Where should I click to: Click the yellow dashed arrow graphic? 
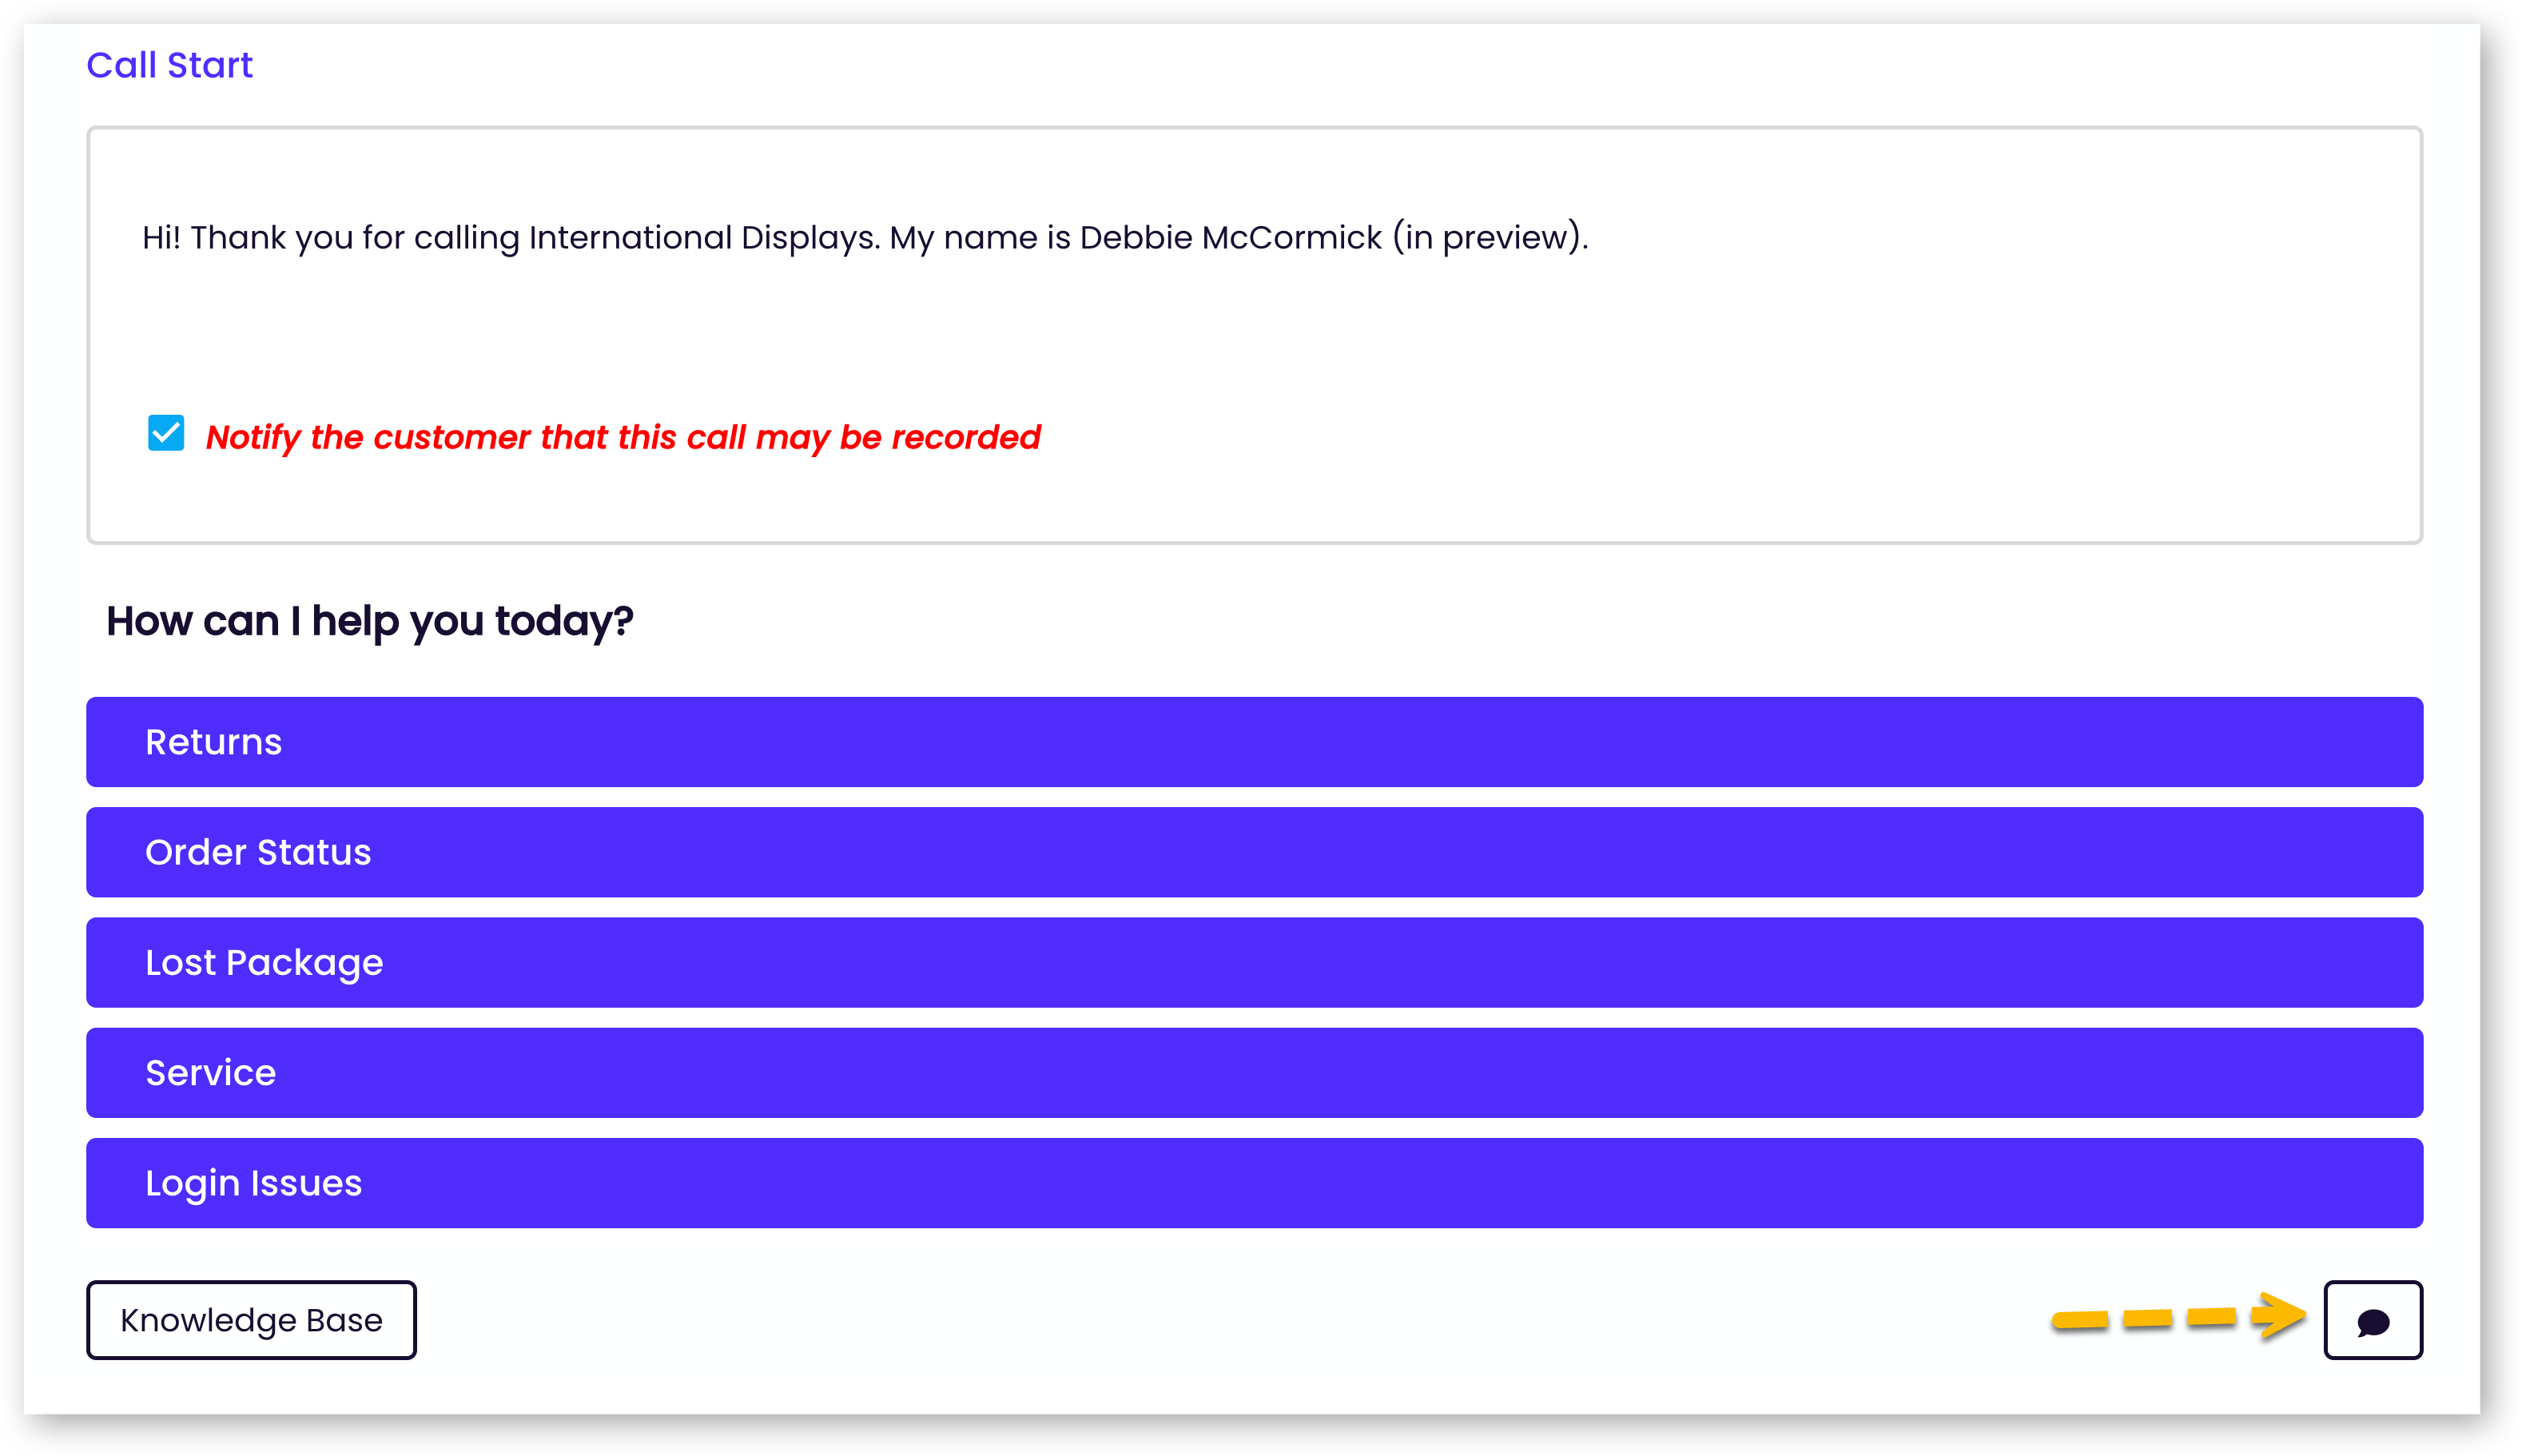click(x=2178, y=1318)
